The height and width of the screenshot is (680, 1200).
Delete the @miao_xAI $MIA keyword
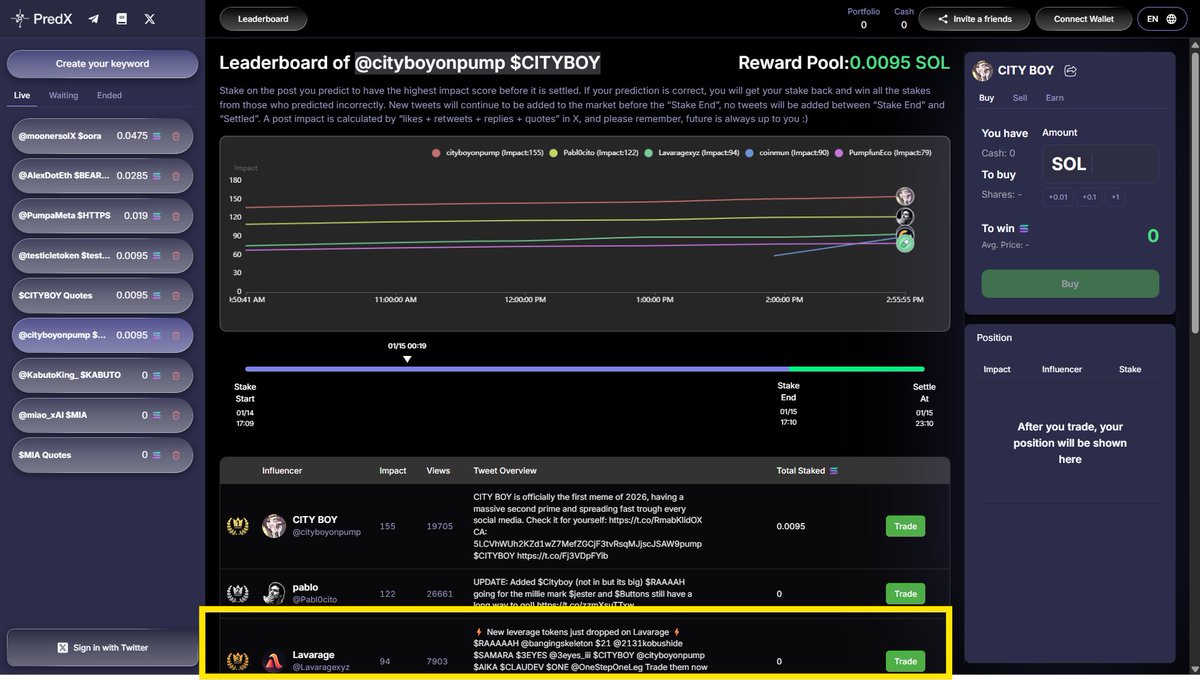click(176, 415)
